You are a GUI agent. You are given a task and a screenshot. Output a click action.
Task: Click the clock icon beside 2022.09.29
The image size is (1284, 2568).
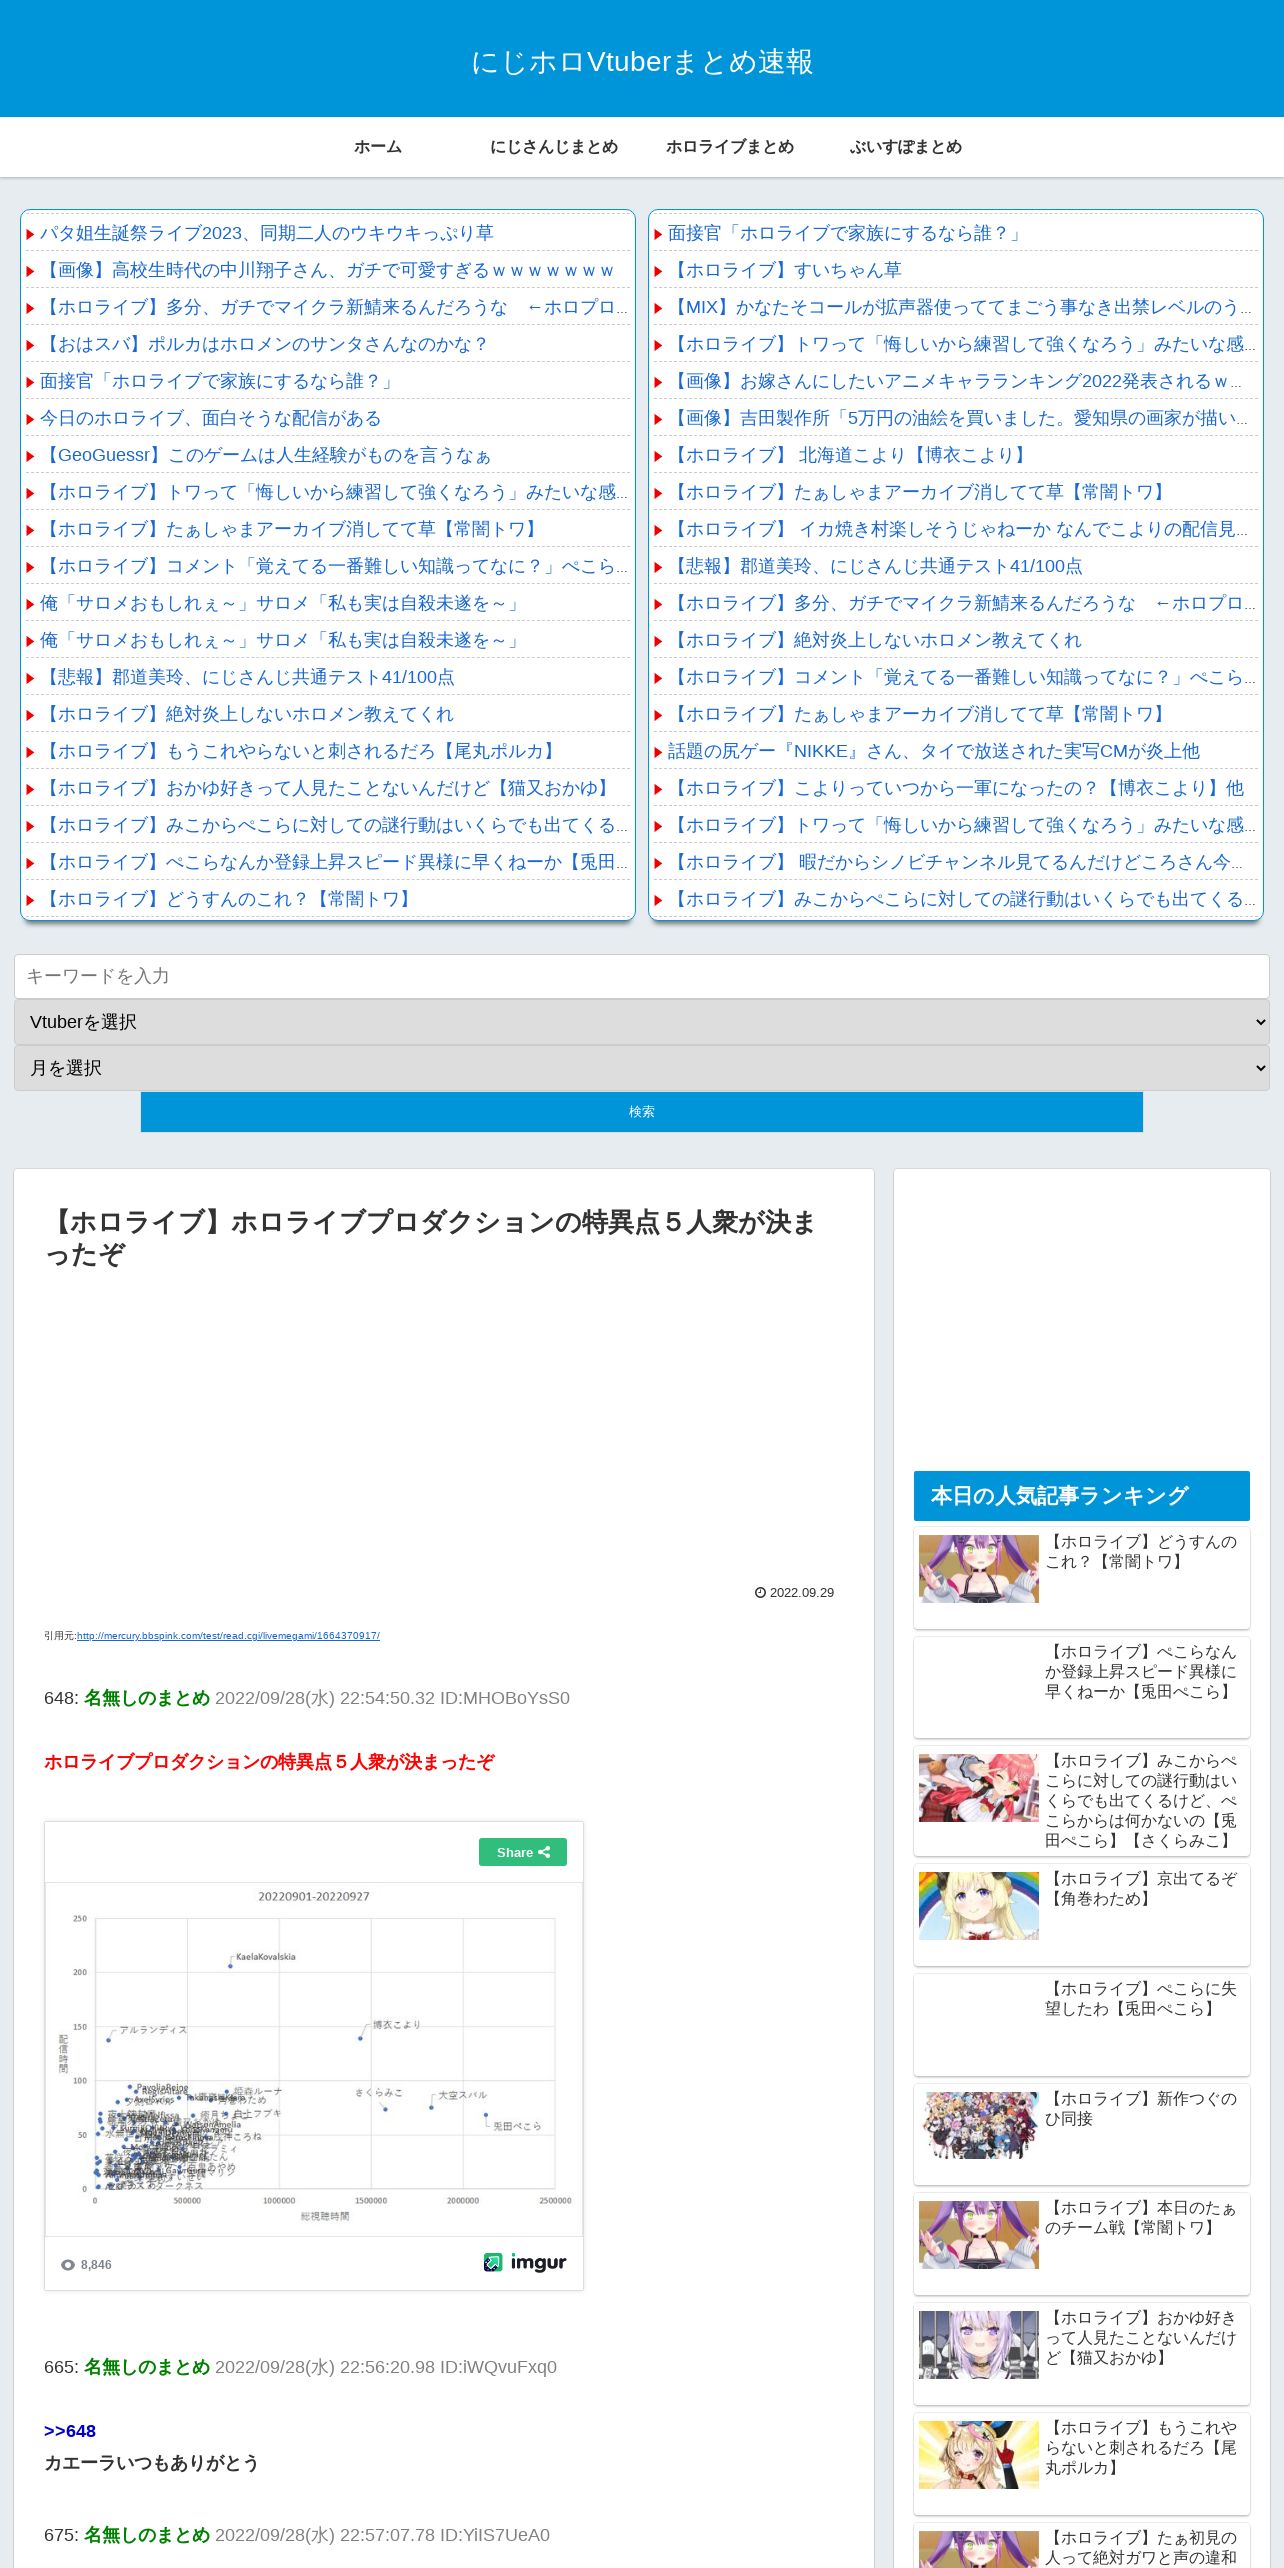pos(760,1593)
